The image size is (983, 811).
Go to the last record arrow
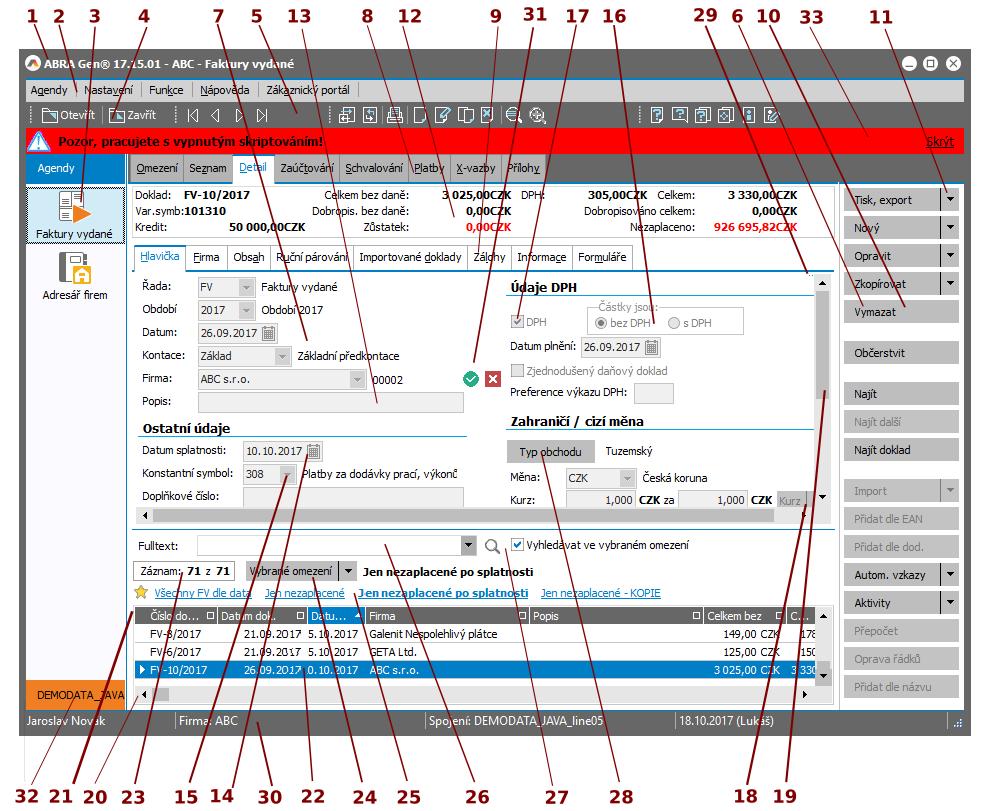coord(262,115)
